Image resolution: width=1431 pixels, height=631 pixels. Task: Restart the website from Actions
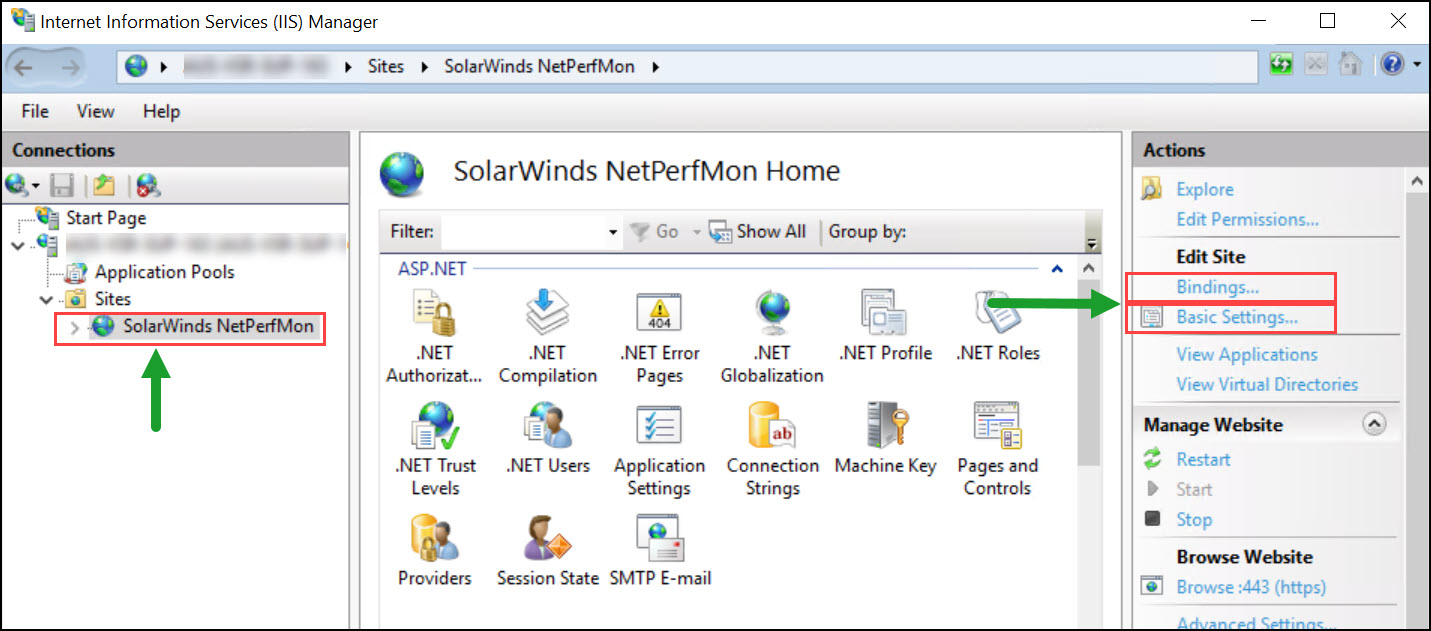(1203, 460)
